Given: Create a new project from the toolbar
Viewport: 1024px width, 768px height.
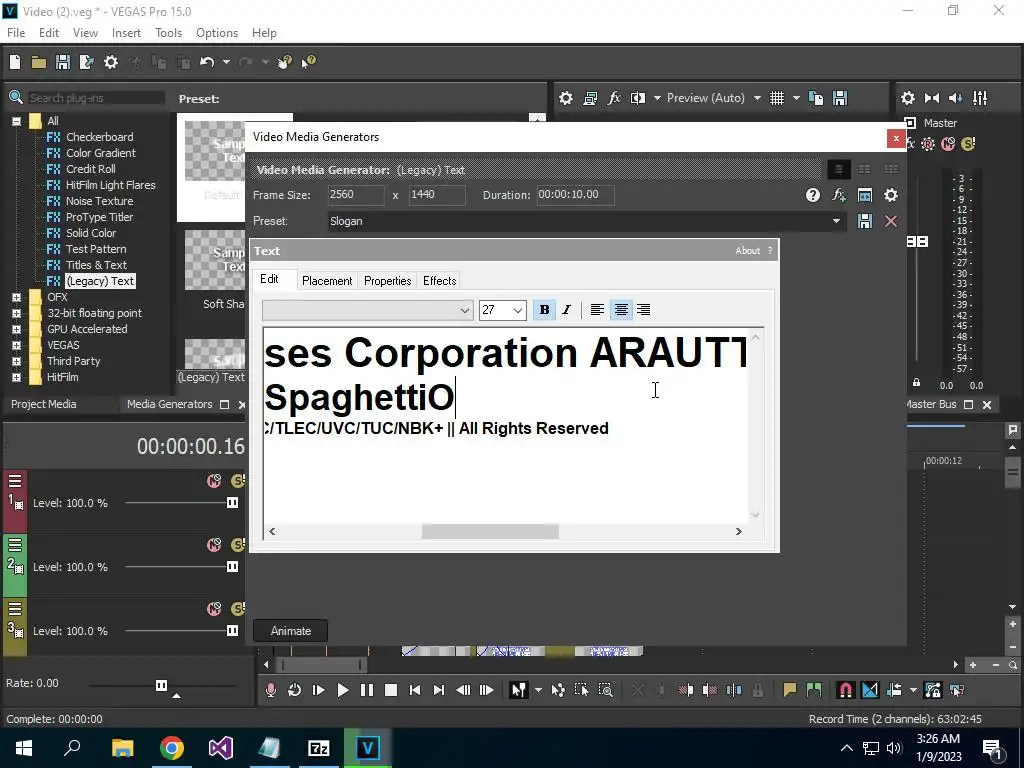Looking at the screenshot, I should click(15, 62).
